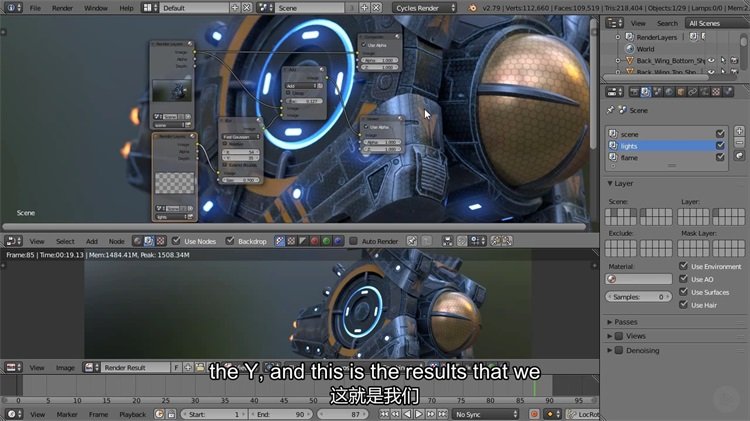Disable the 'flame' render layer checkbox
Screen dimensions: 750x421
[720, 157]
